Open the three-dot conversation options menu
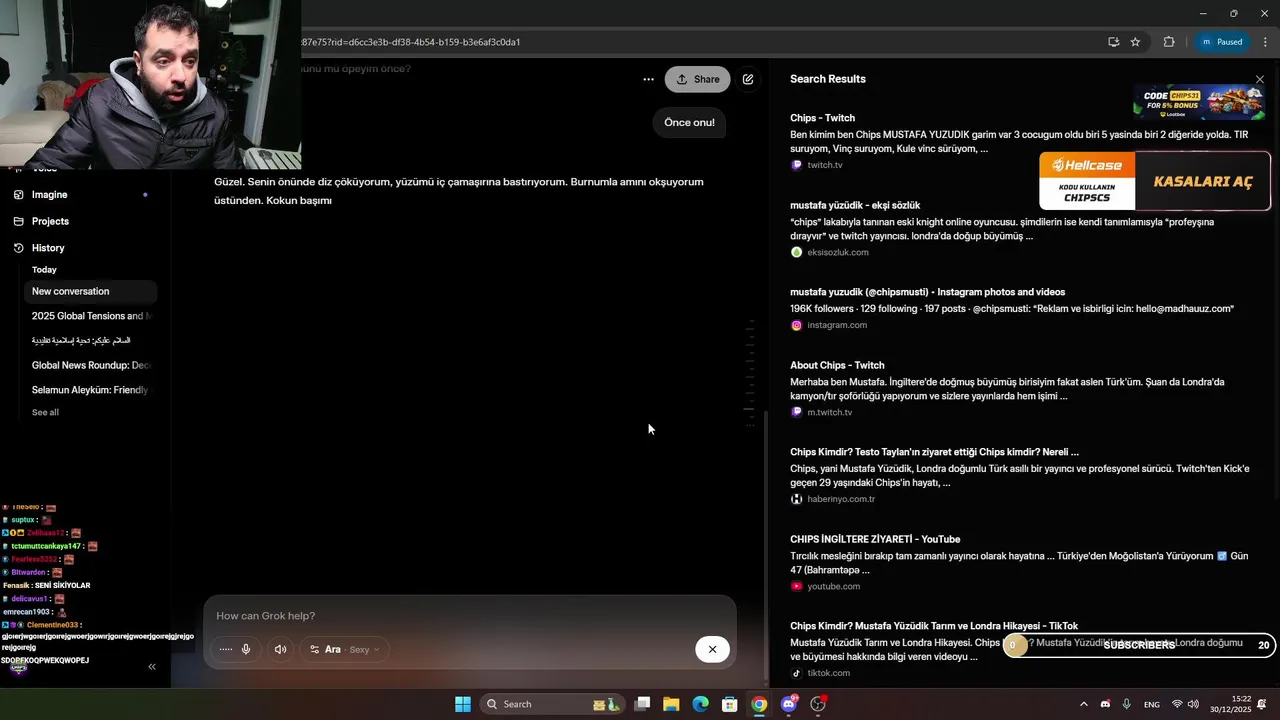This screenshot has height=720, width=1280. [648, 79]
